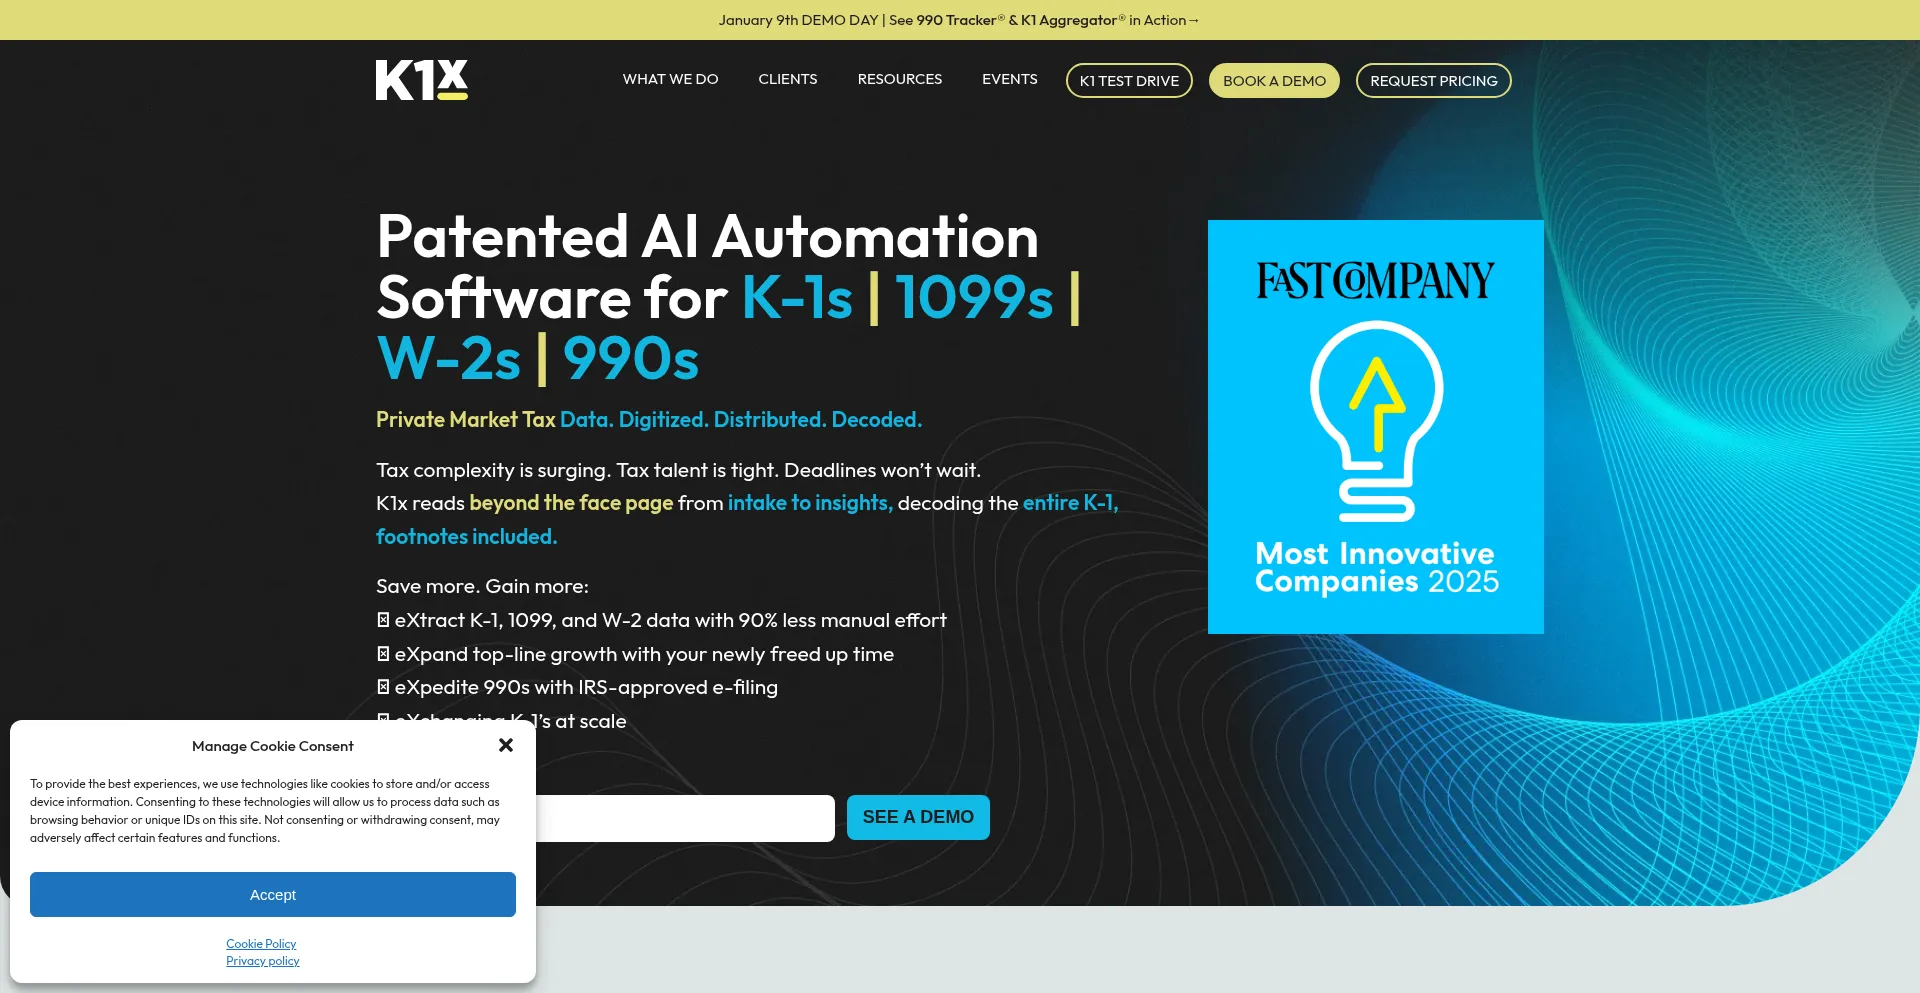The height and width of the screenshot is (993, 1920).
Task: Click the W-2s text in the headline
Action: (x=449, y=359)
